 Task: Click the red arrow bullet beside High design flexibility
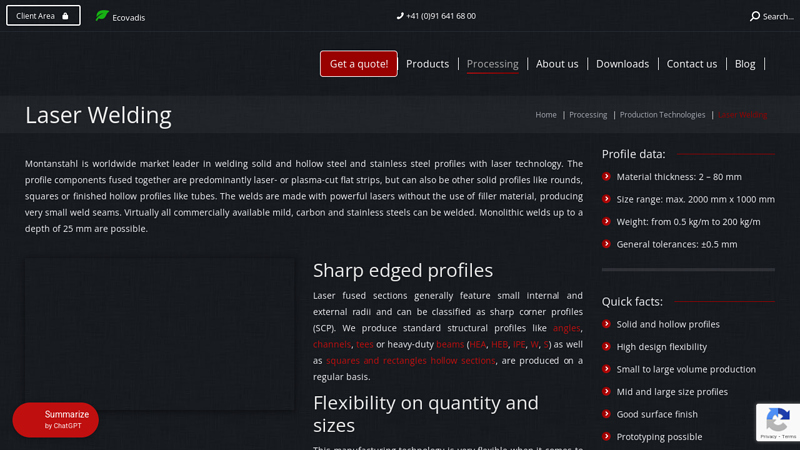click(x=607, y=347)
